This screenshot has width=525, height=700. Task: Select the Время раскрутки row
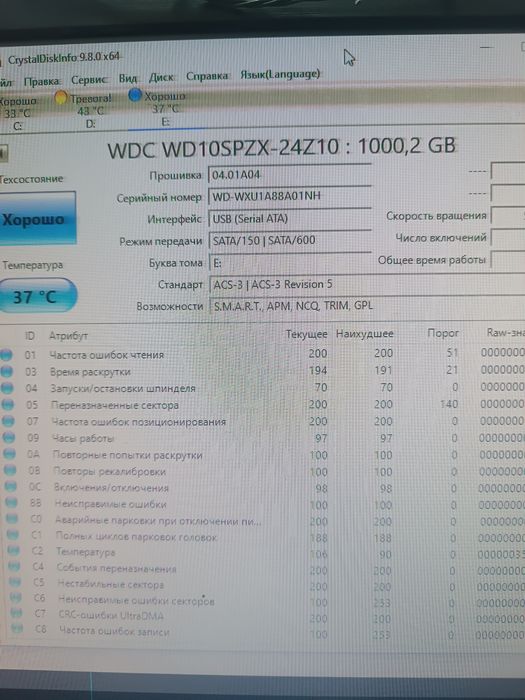262,371
